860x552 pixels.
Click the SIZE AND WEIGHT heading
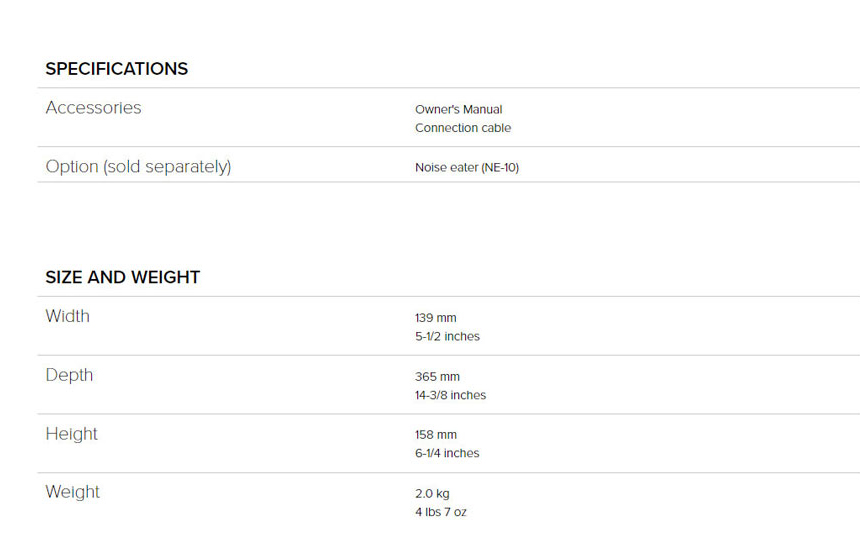point(123,277)
